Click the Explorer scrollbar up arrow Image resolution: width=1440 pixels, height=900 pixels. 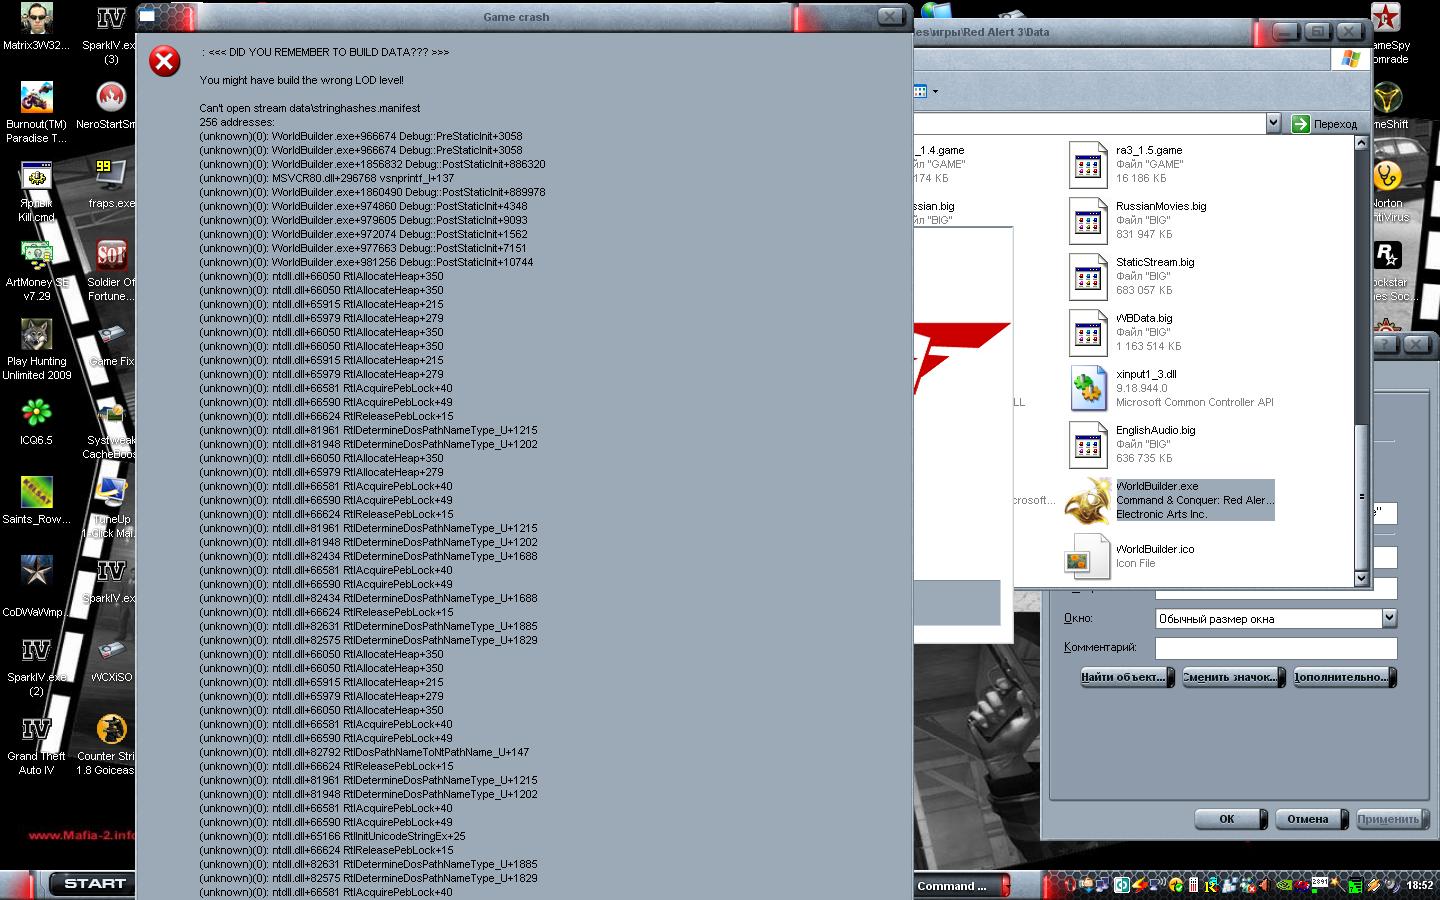coord(1361,143)
